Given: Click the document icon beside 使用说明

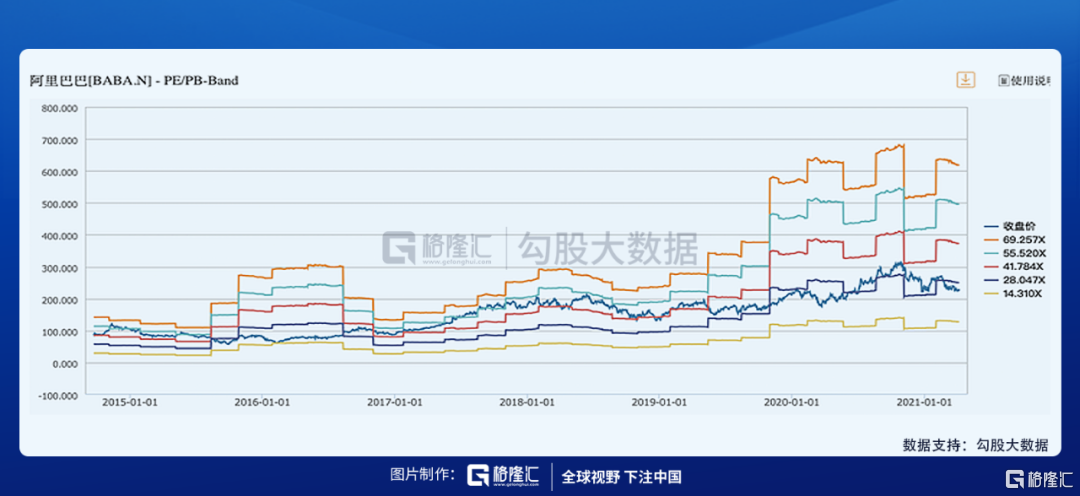Looking at the screenshot, I should (1003, 81).
